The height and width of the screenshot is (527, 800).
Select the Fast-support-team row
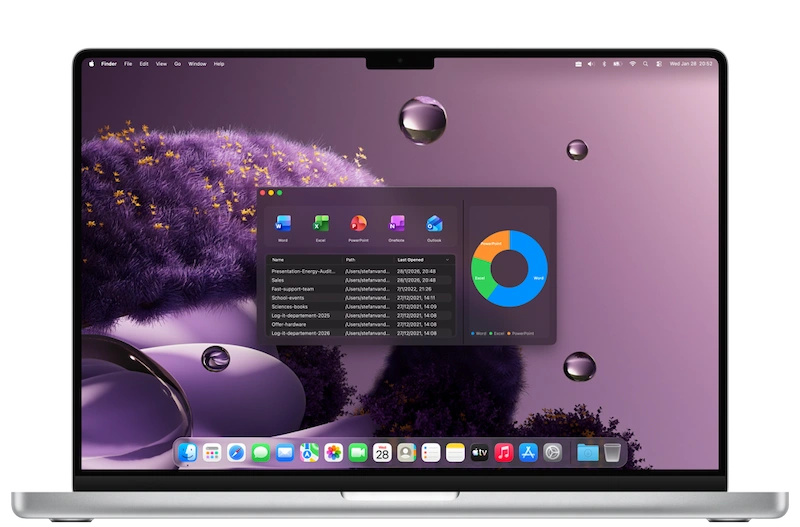(x=360, y=289)
